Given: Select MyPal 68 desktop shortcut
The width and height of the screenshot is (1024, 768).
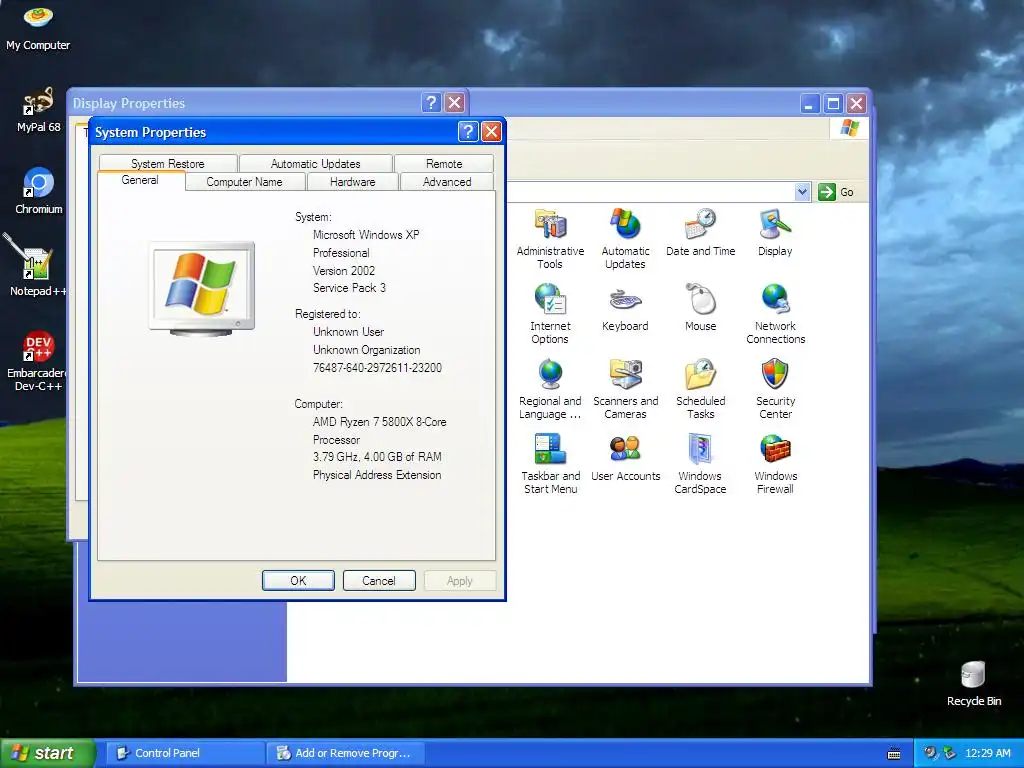Looking at the screenshot, I should pos(38,110).
